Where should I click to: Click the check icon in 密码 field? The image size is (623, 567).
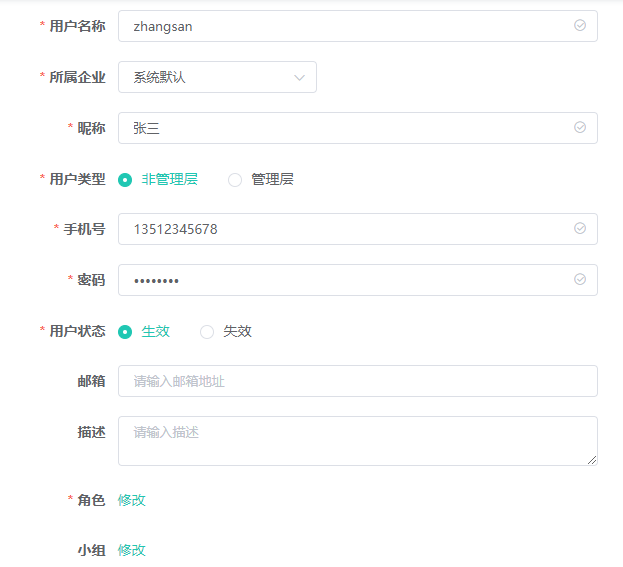(x=580, y=279)
